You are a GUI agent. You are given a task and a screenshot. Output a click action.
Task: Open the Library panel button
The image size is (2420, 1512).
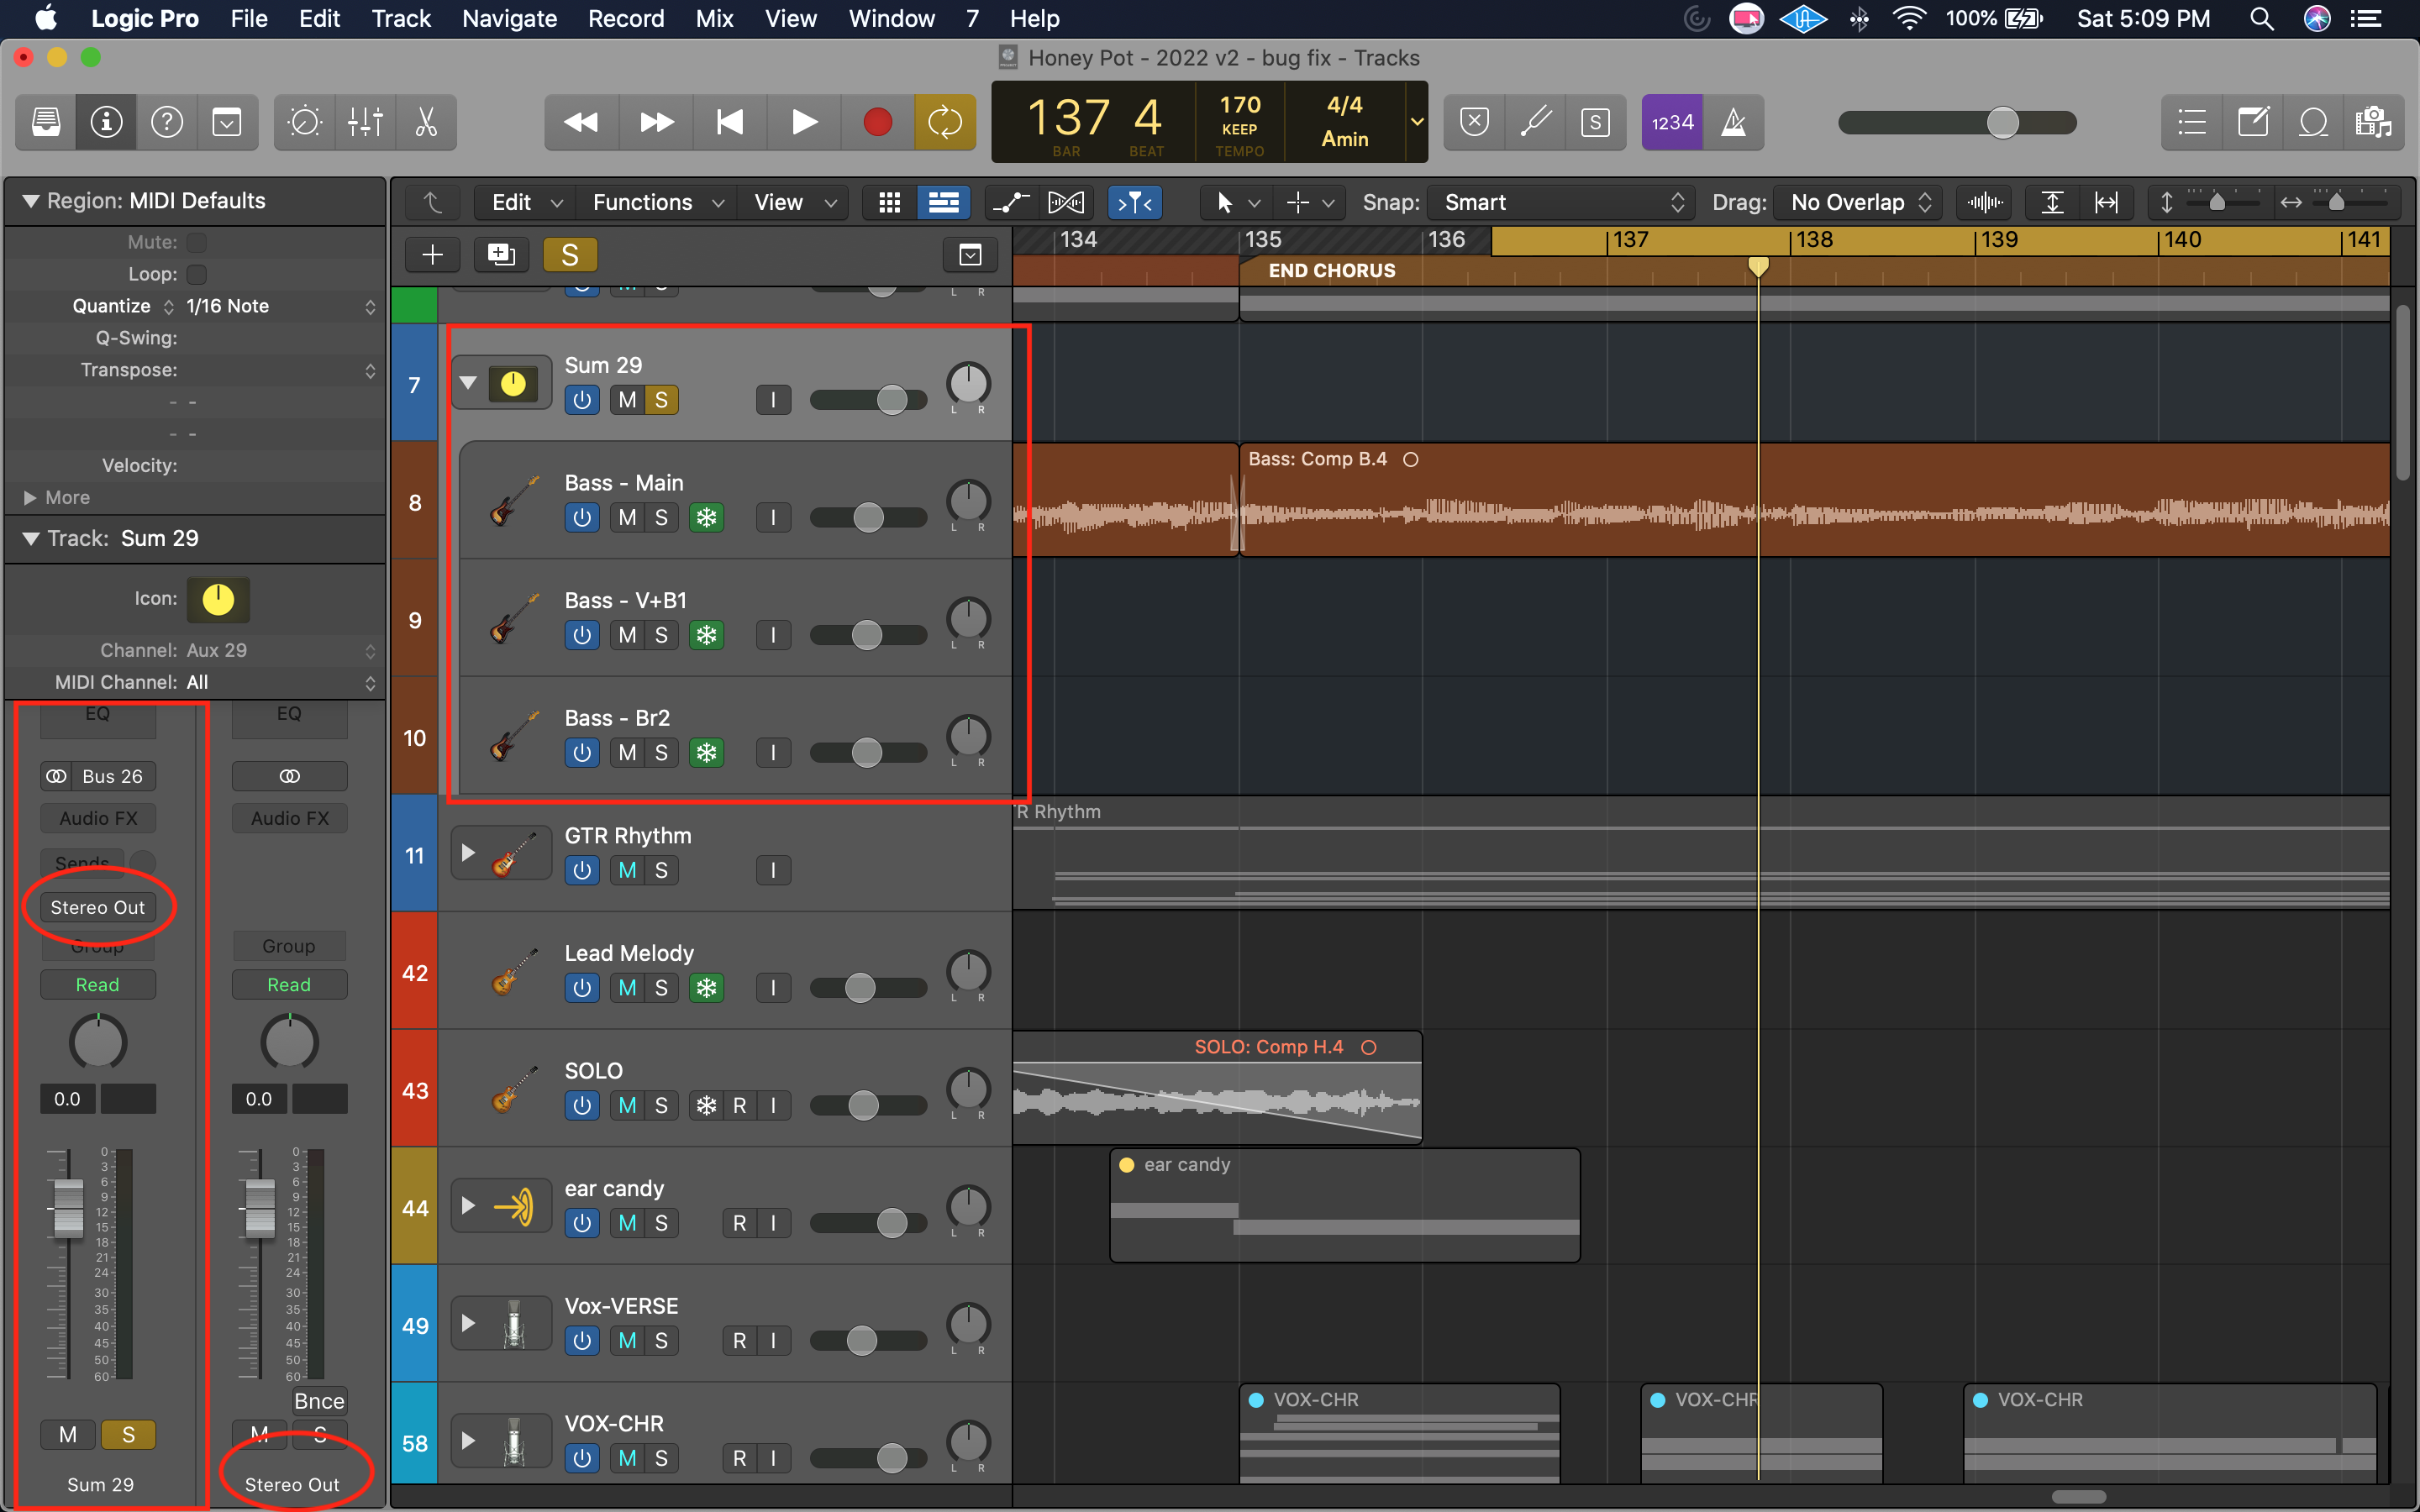coord(46,122)
